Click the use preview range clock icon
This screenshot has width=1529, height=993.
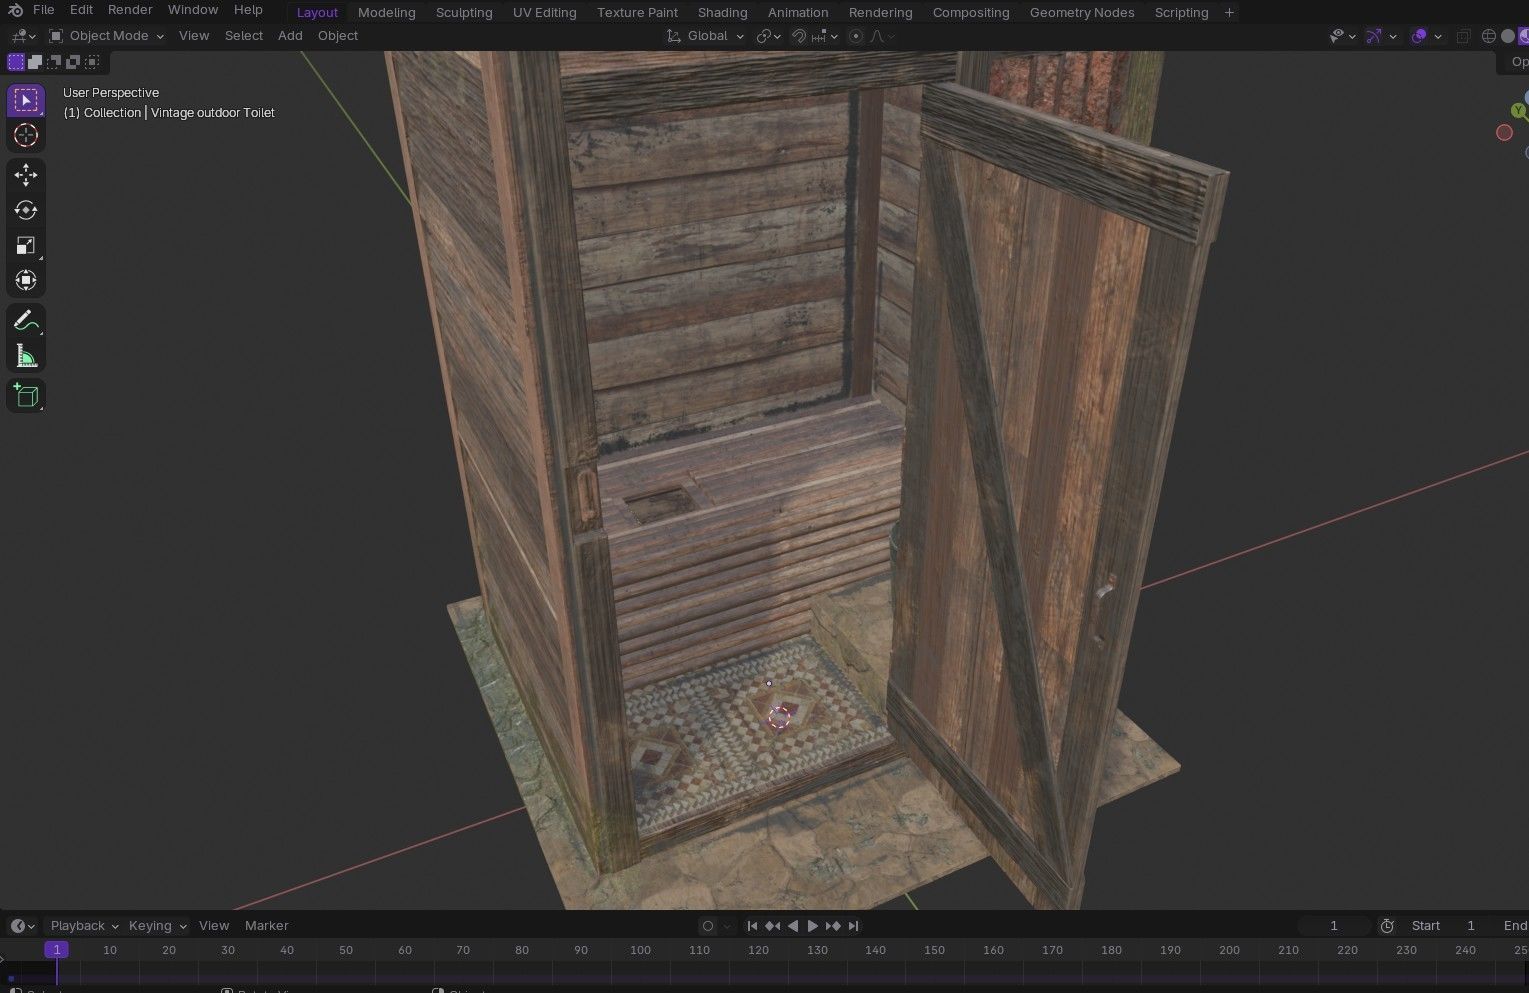(1387, 926)
